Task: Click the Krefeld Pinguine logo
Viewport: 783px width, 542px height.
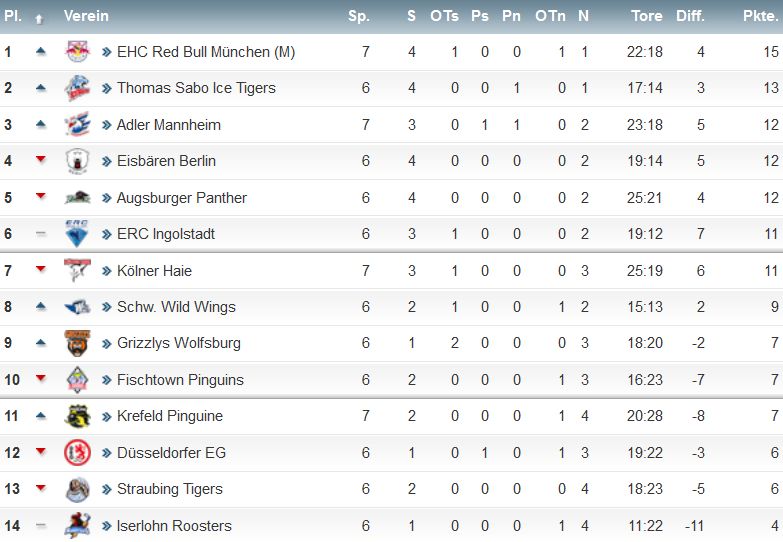Action: pyautogui.click(x=77, y=416)
